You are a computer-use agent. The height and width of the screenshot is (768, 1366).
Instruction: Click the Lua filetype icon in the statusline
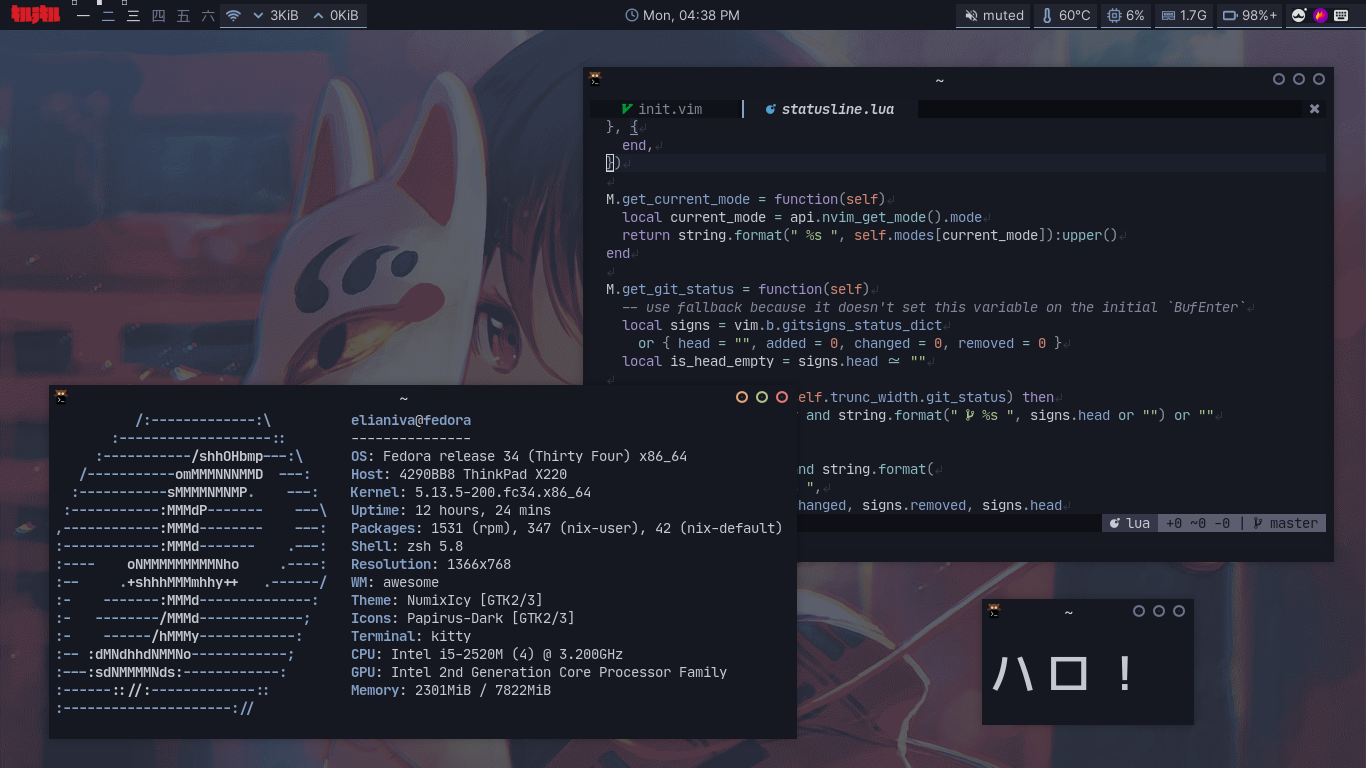coord(1114,523)
